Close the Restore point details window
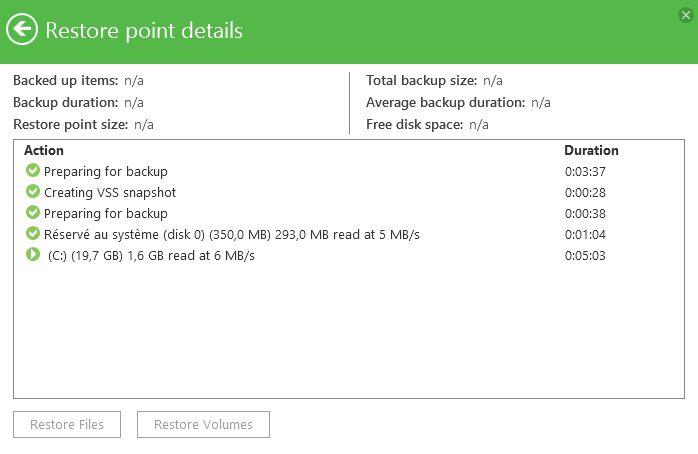The width and height of the screenshot is (698, 454). tap(686, 13)
